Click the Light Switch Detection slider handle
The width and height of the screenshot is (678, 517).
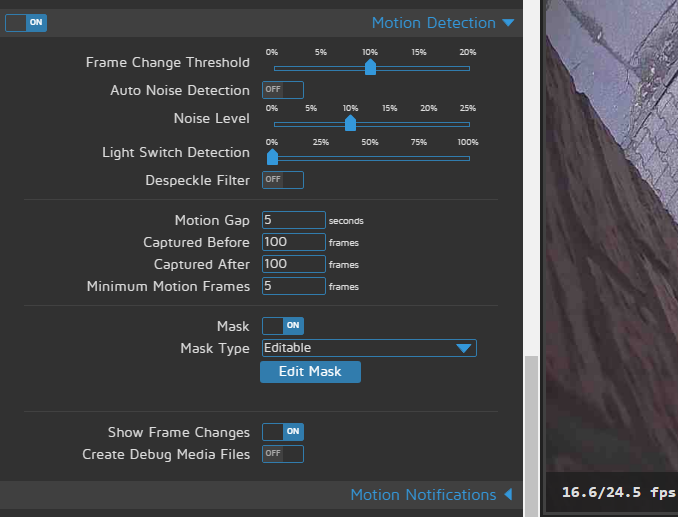272,157
